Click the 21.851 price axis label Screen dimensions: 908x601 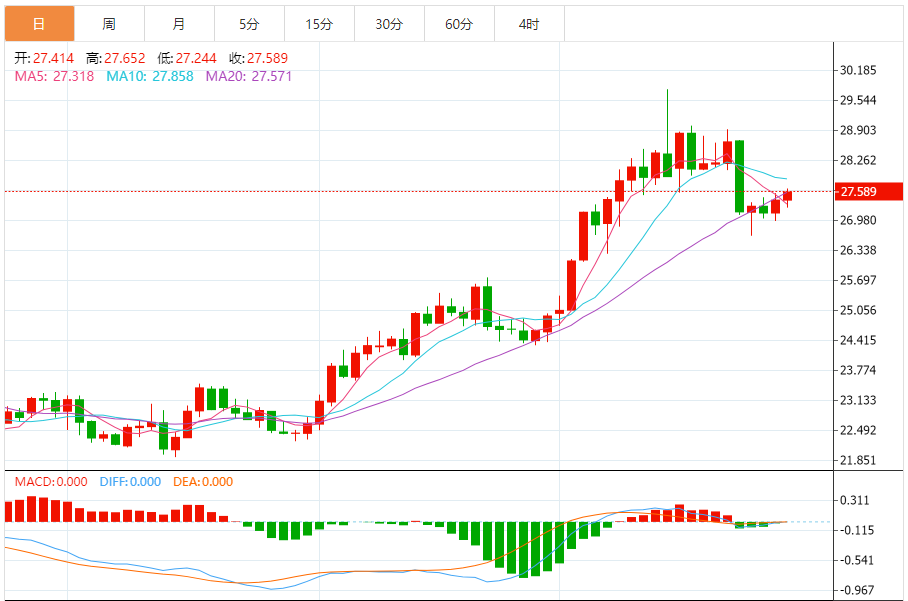click(858, 460)
